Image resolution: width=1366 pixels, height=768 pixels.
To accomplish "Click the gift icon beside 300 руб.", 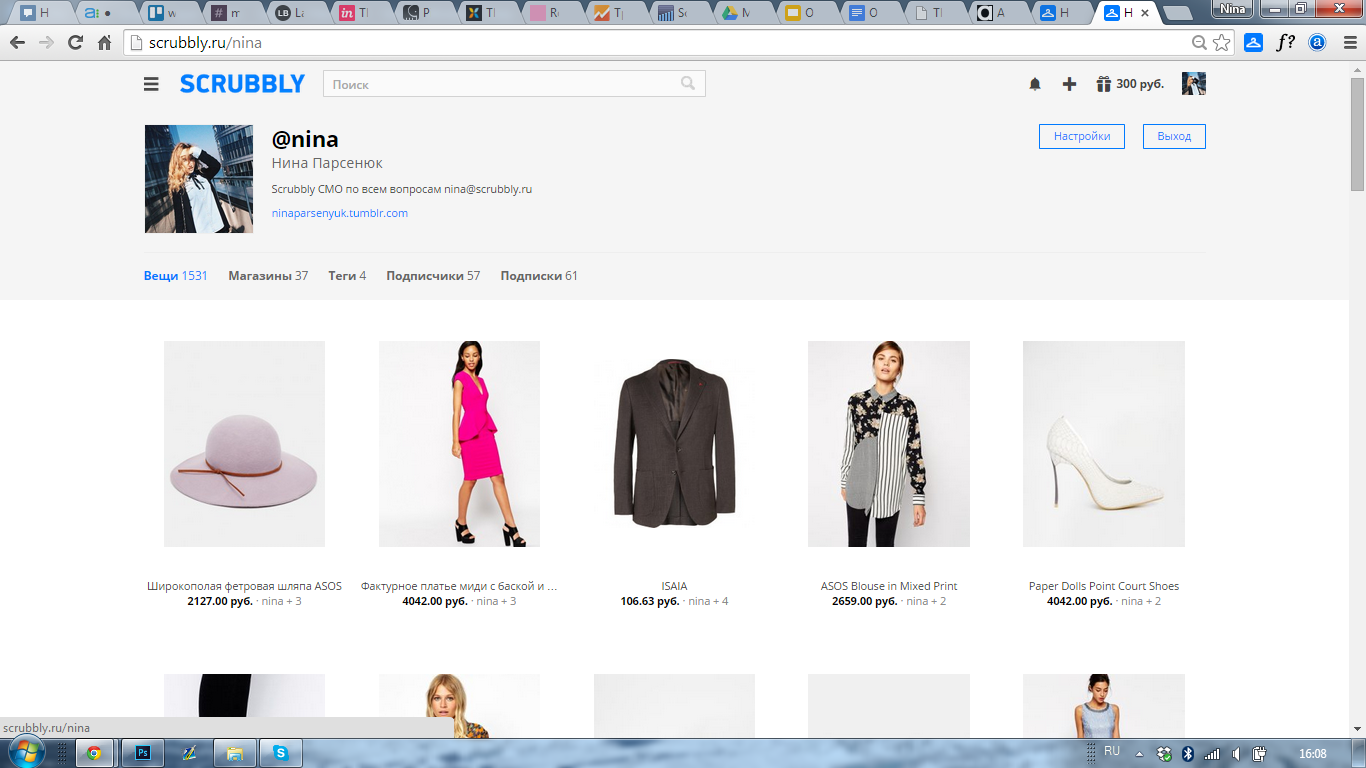I will (1104, 84).
